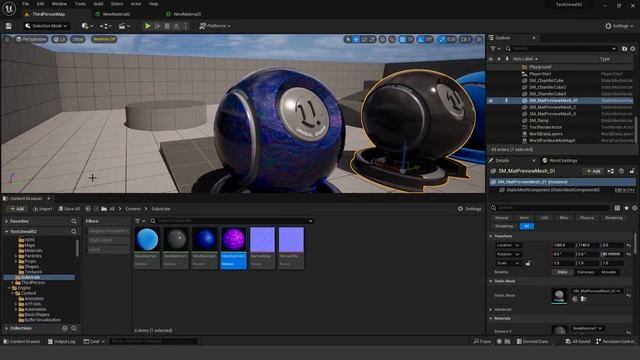Screen dimensions: 640x360
Task: Toggle grid snapping in the viewport
Action: point(403,39)
